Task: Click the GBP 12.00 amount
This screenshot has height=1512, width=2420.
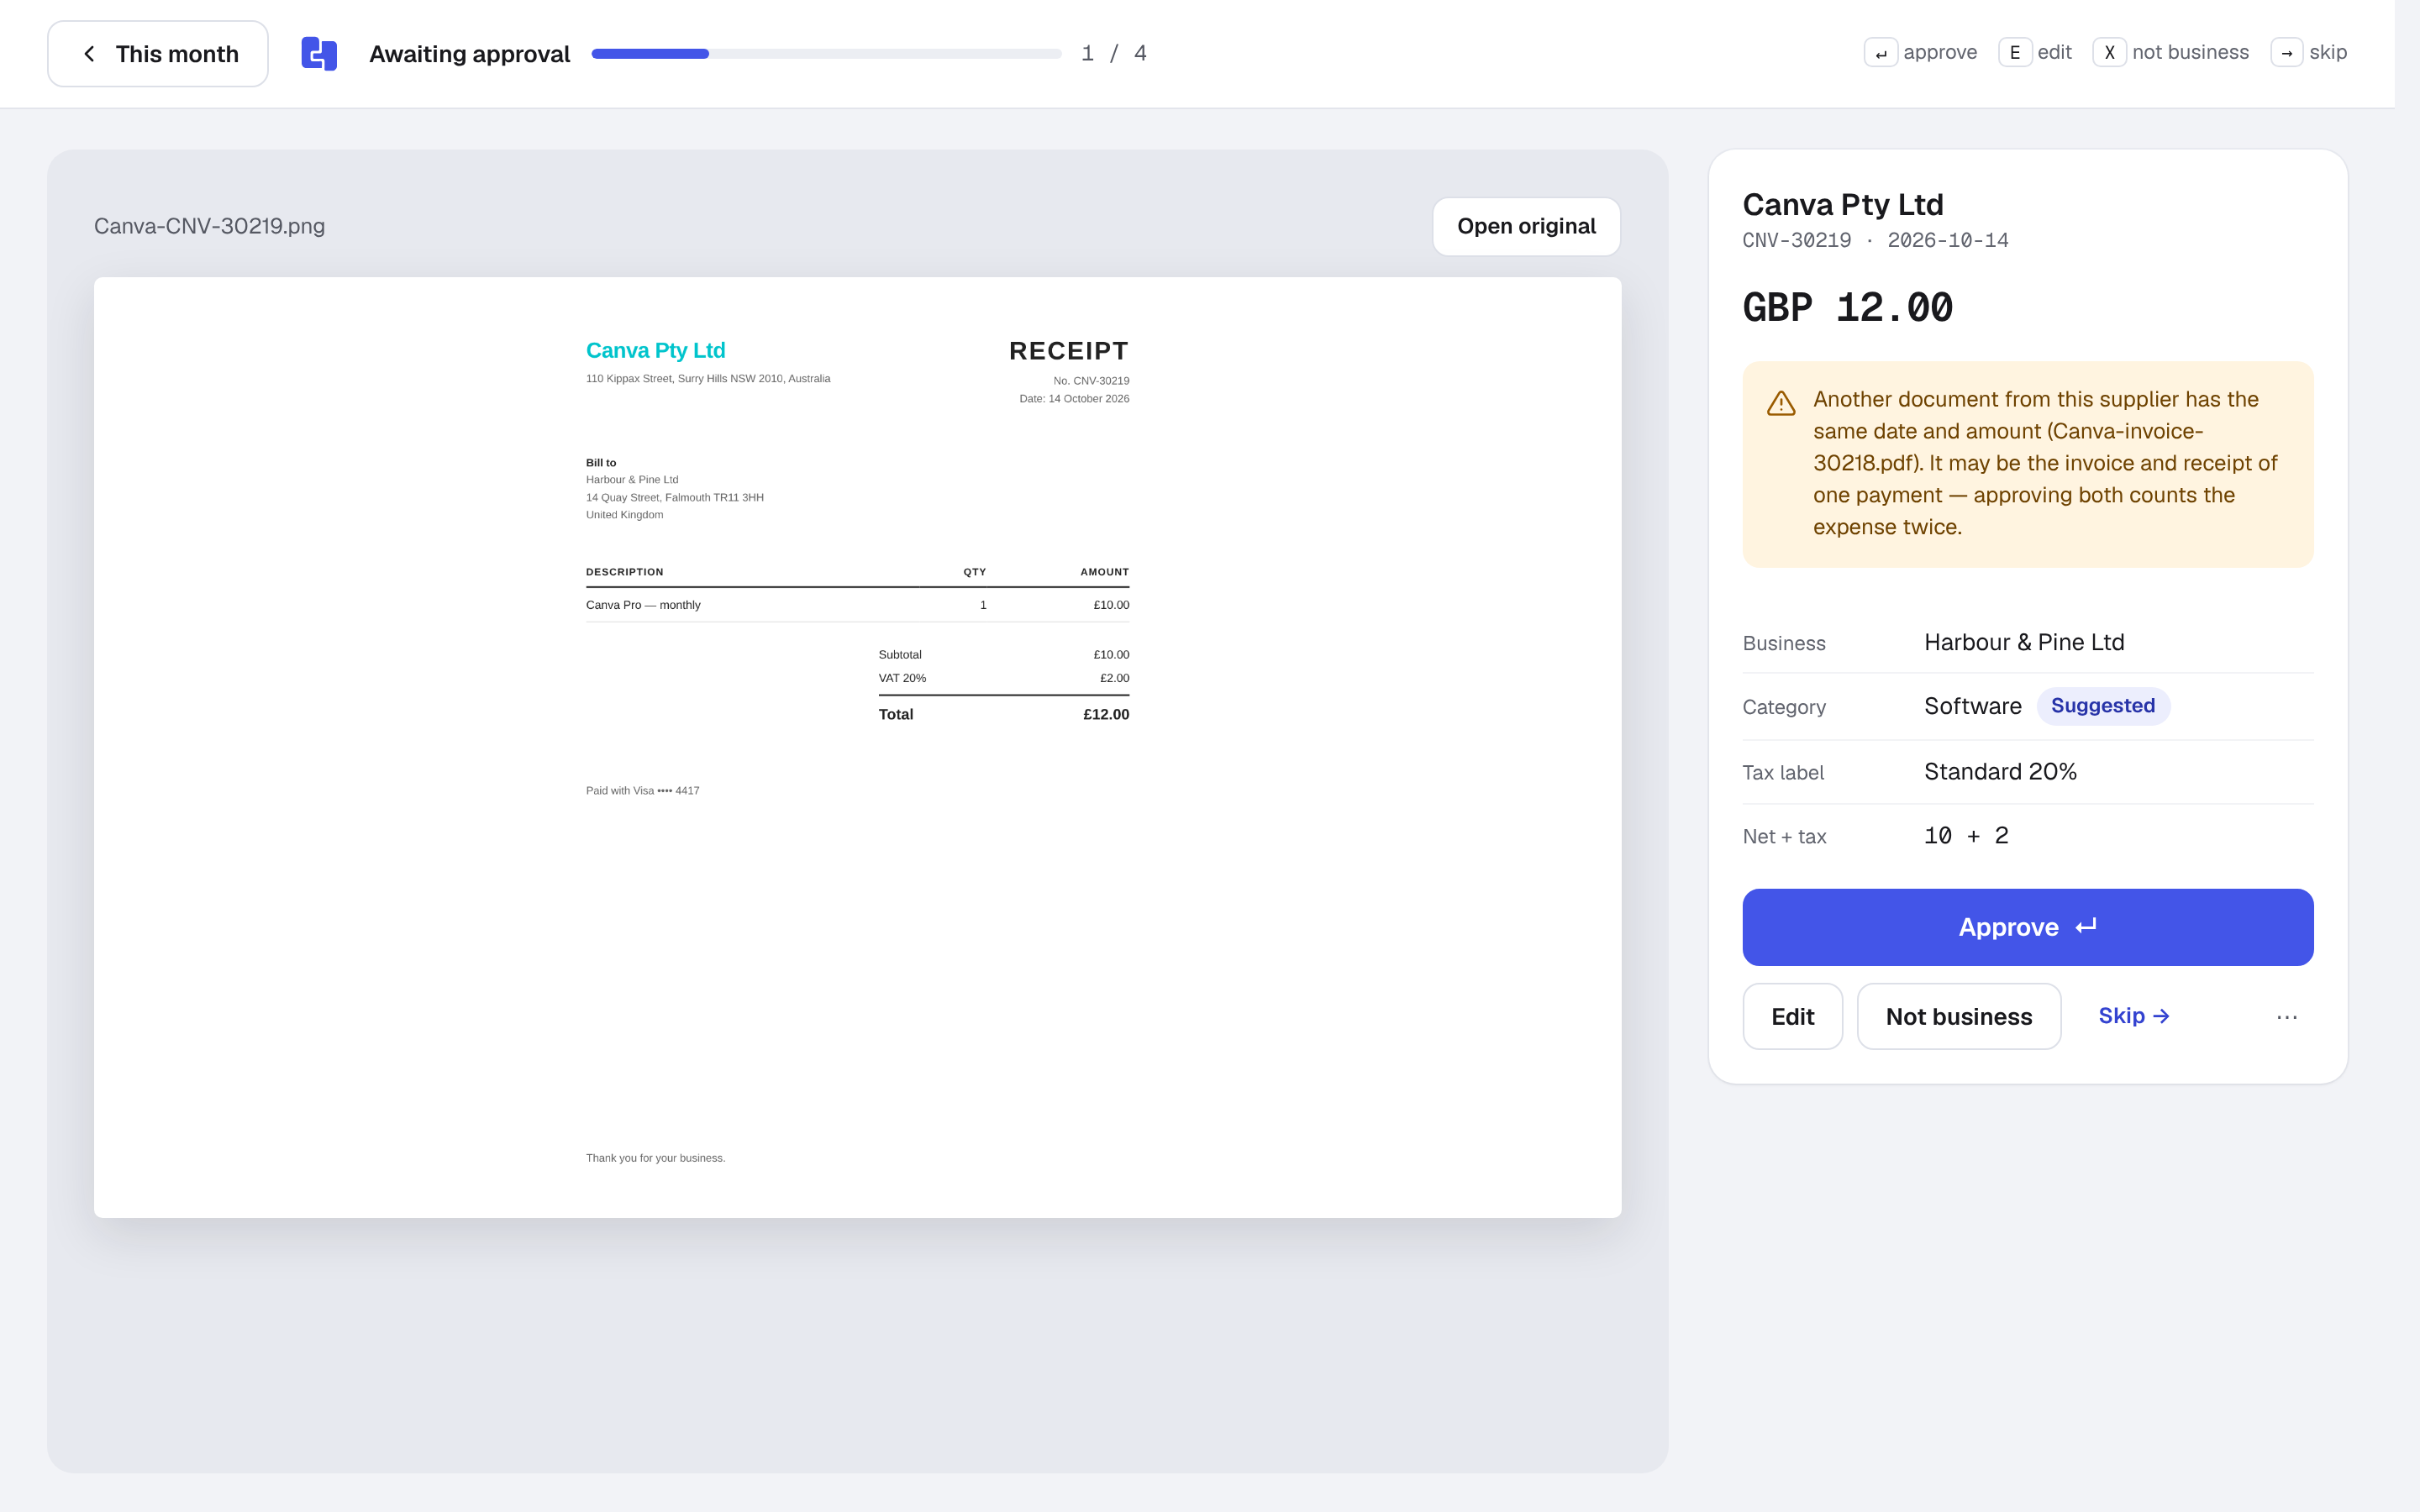Action: (1847, 307)
